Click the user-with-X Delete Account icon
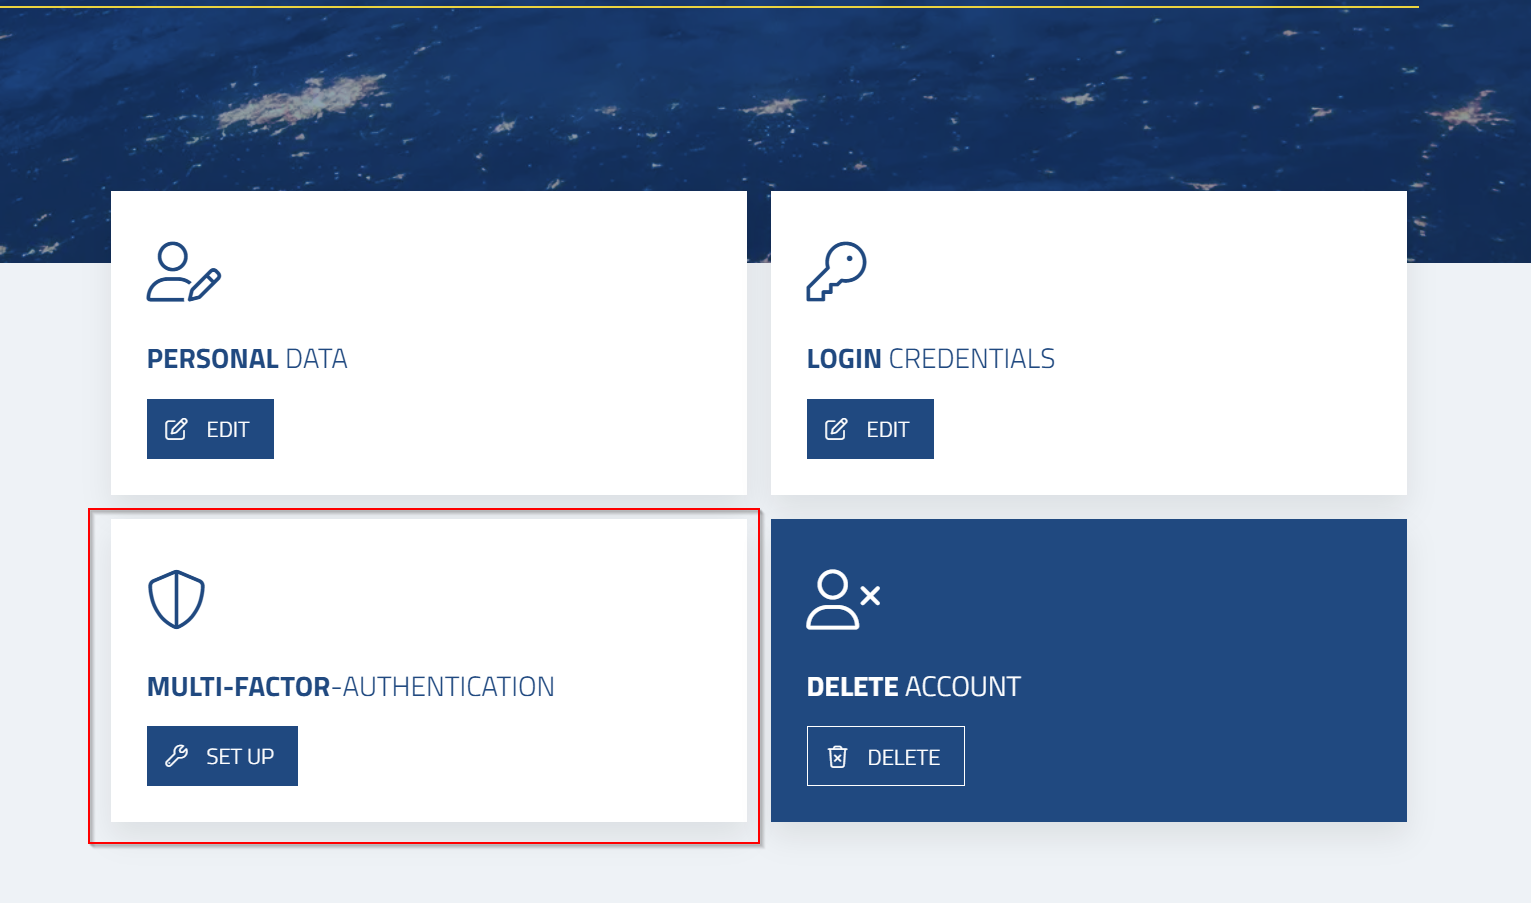 842,599
